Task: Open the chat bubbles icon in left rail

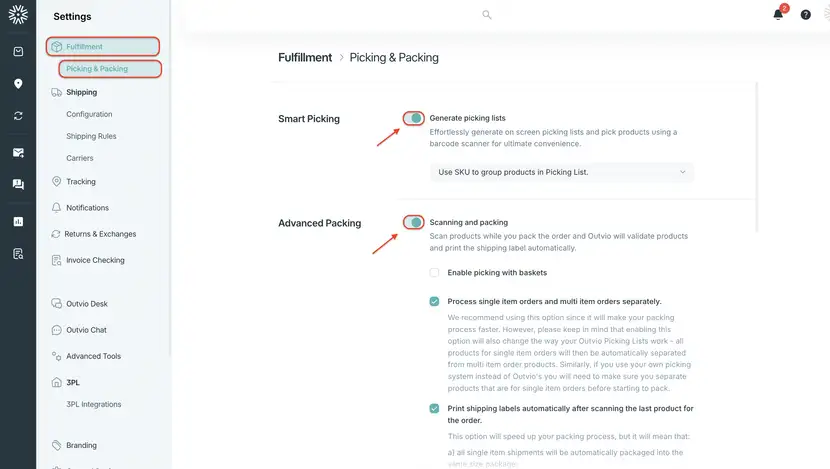Action: click(x=18, y=184)
